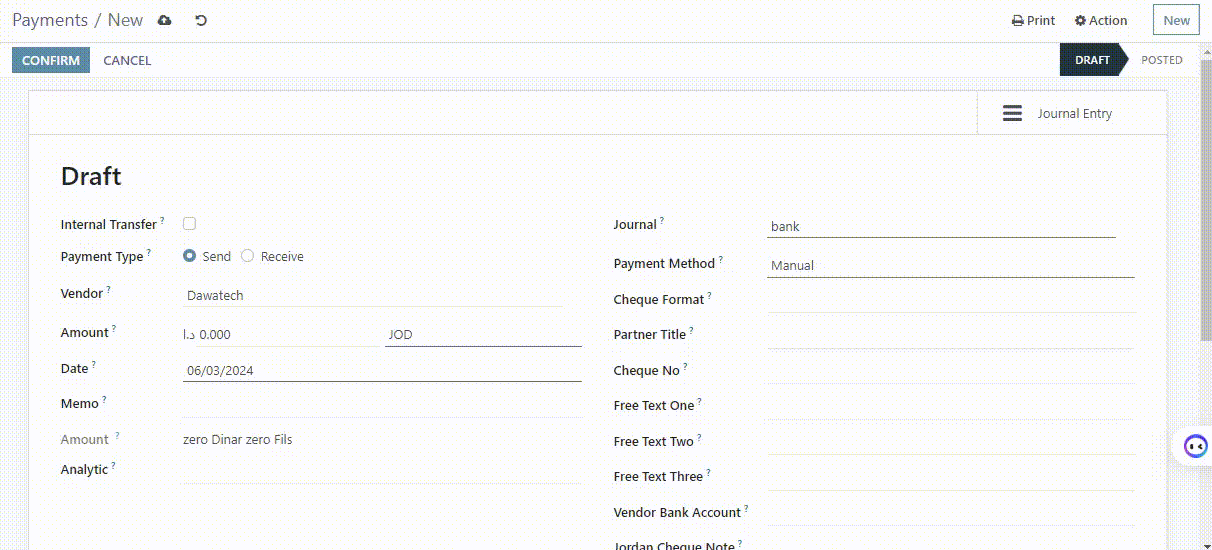The image size is (1212, 550).
Task: Select the Draft status stage
Action: click(1092, 60)
